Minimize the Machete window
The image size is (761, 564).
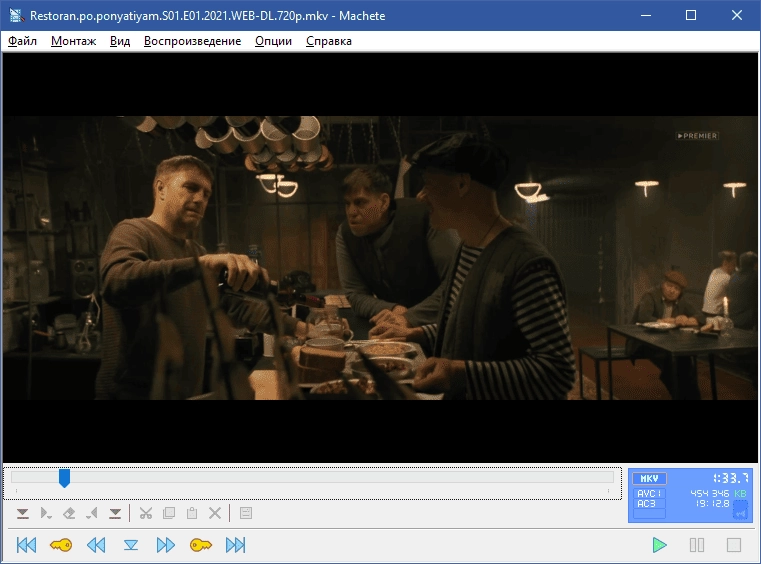click(x=645, y=16)
